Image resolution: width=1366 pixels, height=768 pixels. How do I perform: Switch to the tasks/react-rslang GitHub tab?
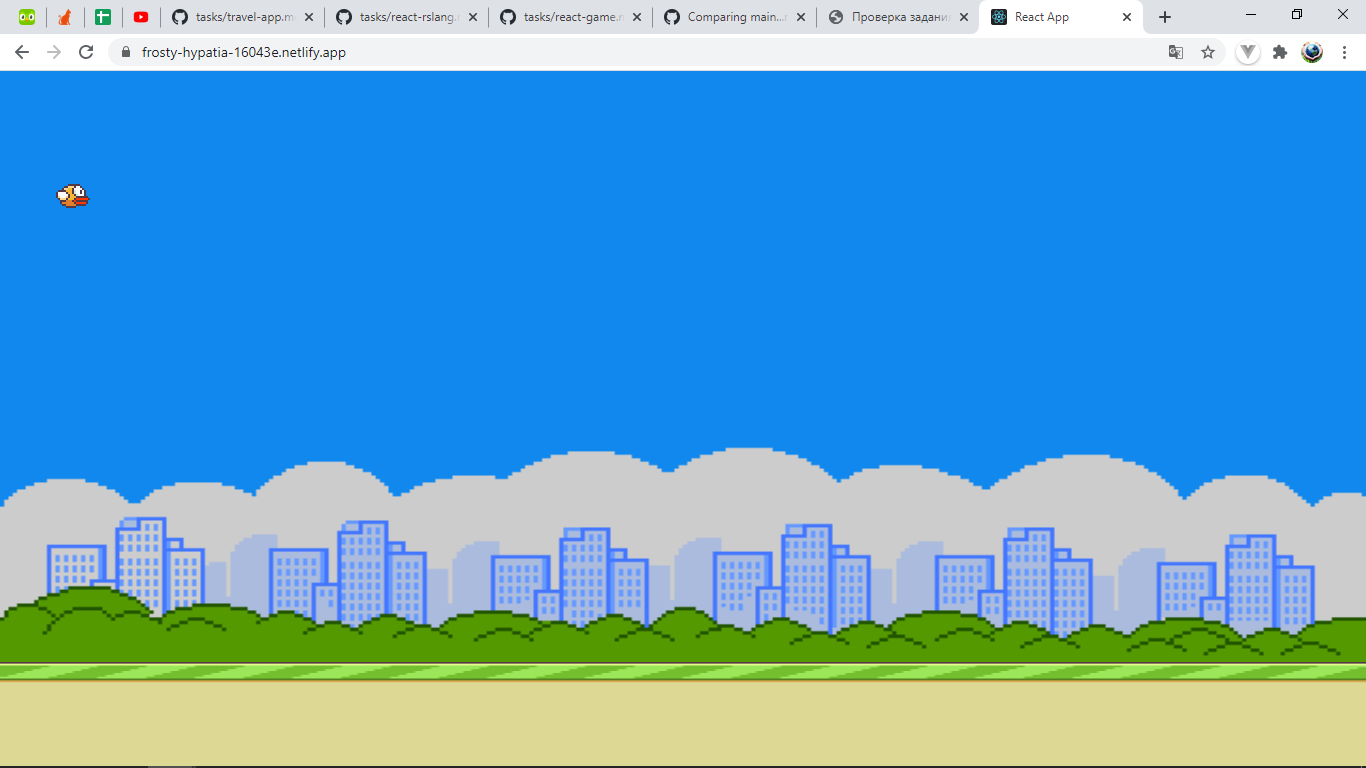pyautogui.click(x=406, y=17)
